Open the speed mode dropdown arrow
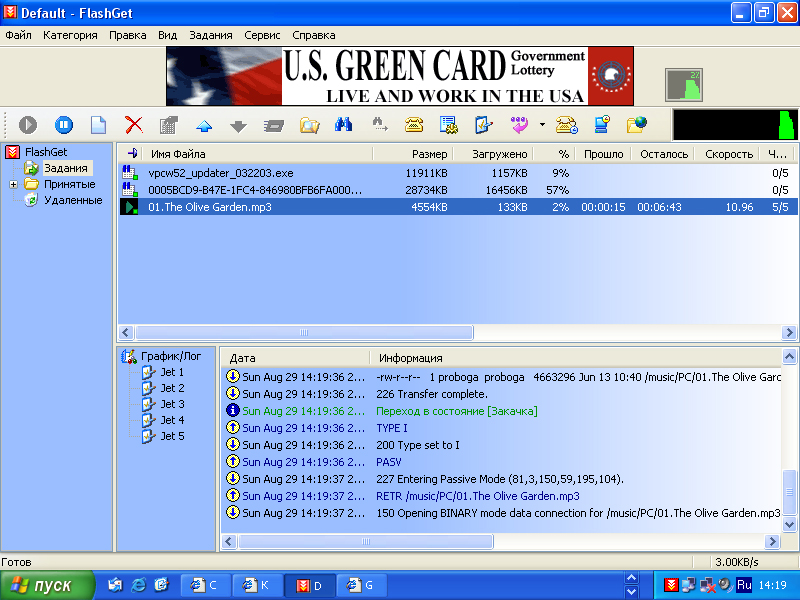Viewport: 800px width, 600px height. point(542,124)
